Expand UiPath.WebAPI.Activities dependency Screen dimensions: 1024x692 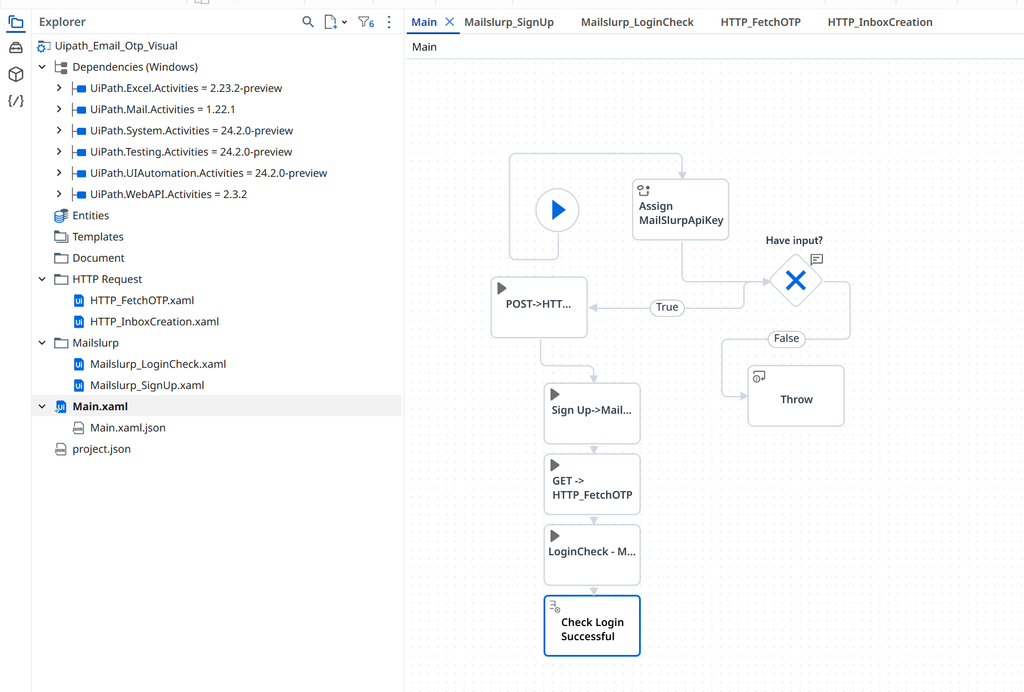point(59,195)
